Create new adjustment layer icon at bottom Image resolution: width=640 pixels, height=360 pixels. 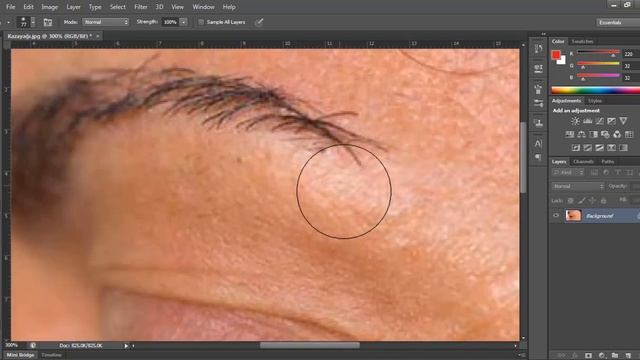pos(602,356)
